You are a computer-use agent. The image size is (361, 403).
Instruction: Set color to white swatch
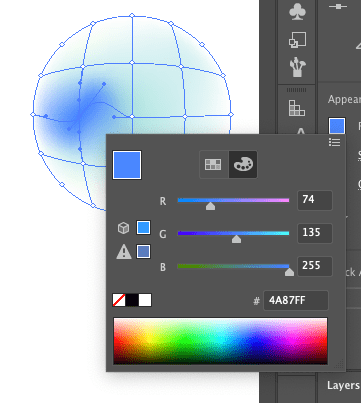(145, 300)
